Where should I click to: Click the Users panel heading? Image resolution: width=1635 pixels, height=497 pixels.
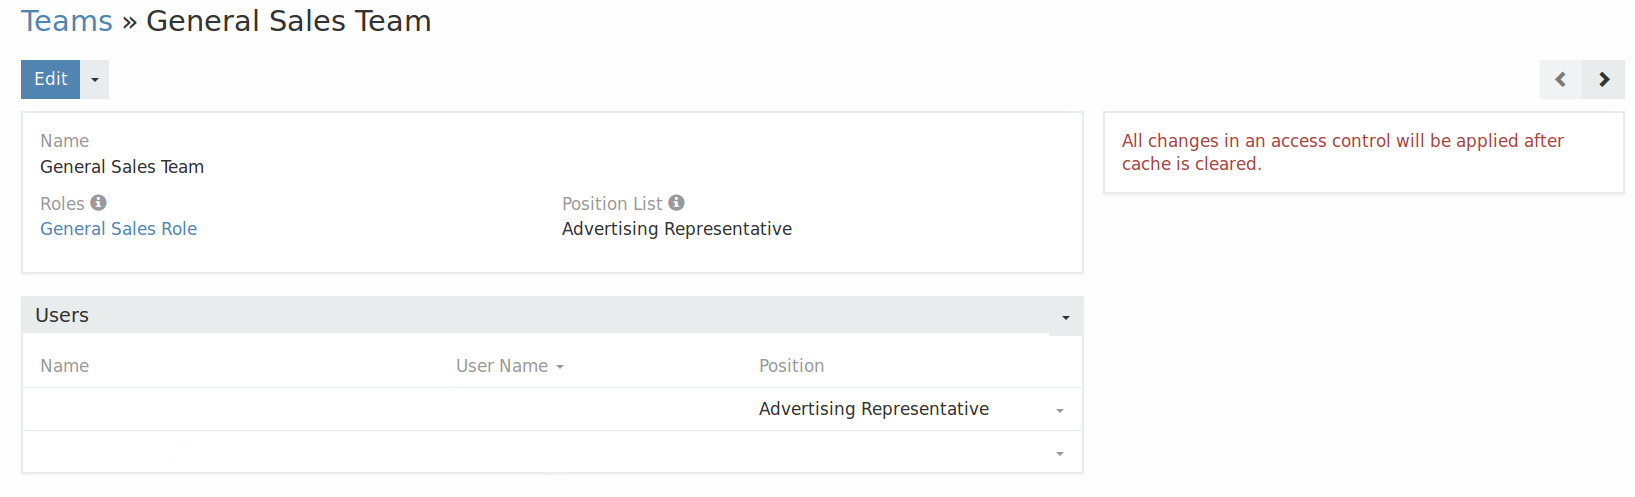(62, 315)
